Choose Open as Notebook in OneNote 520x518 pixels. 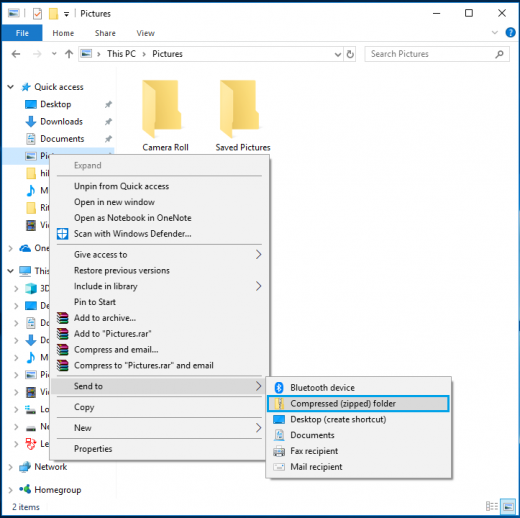[x=159, y=218]
